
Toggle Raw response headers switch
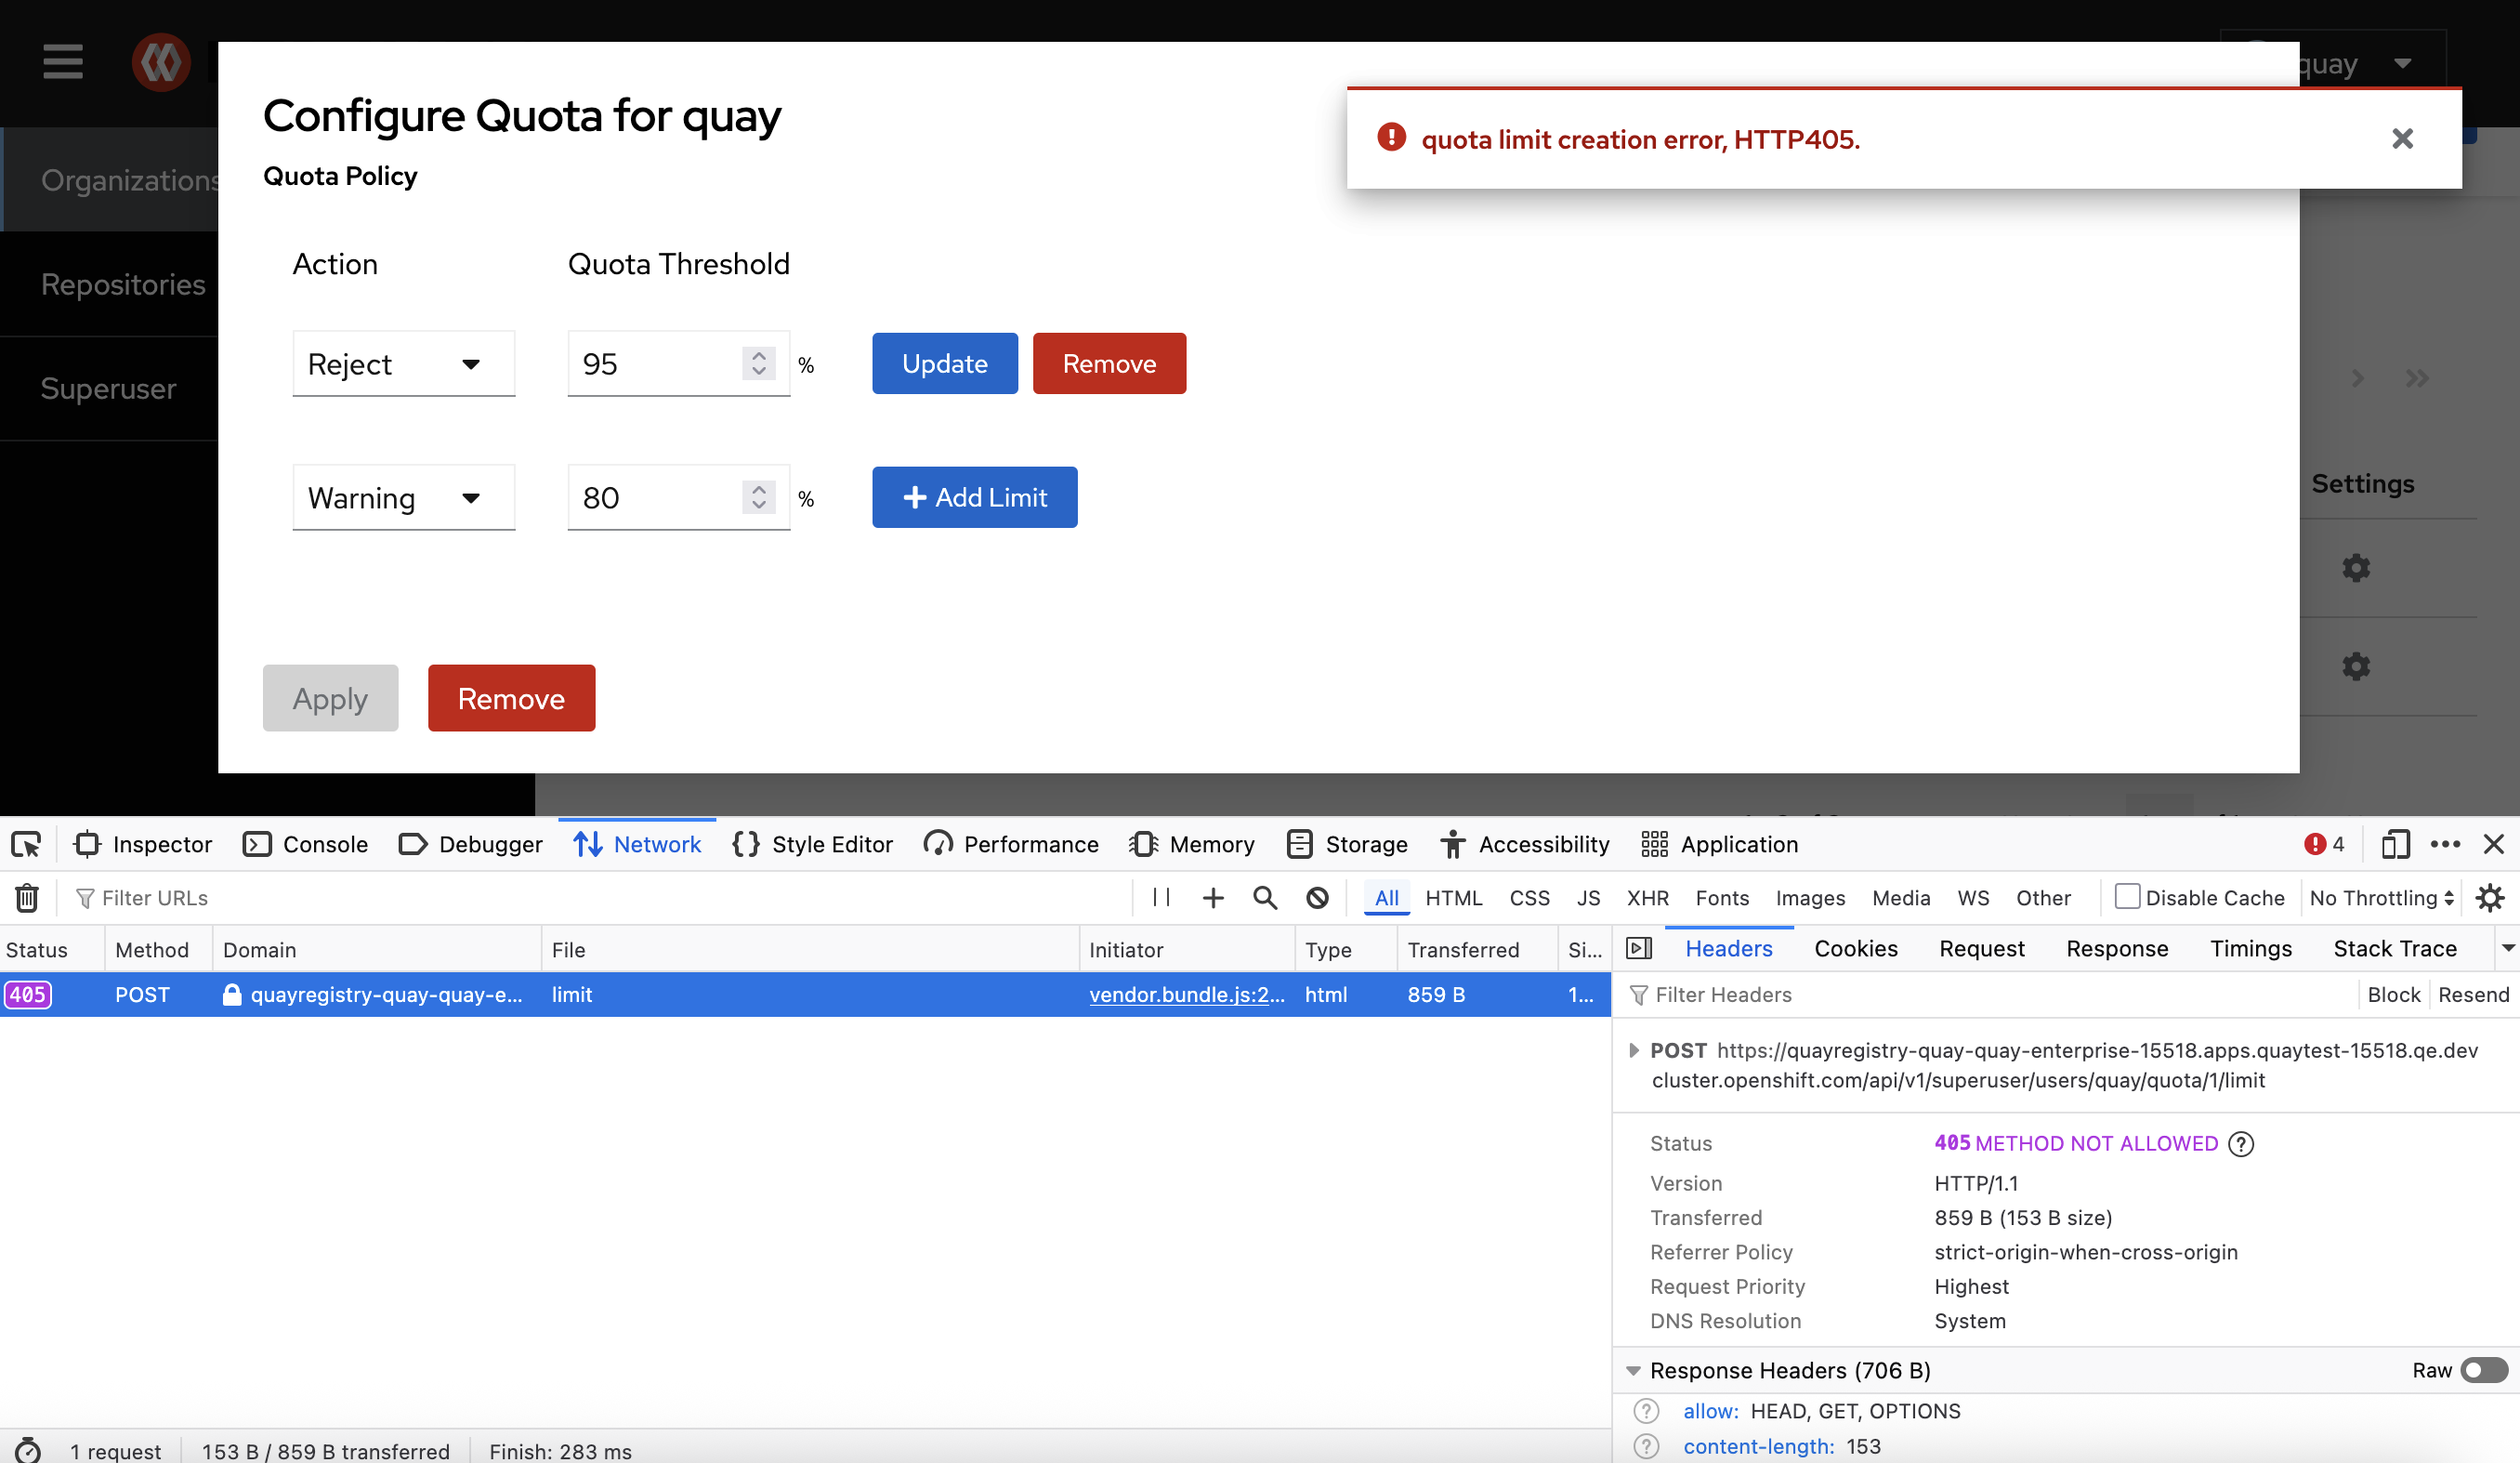coord(2484,1370)
